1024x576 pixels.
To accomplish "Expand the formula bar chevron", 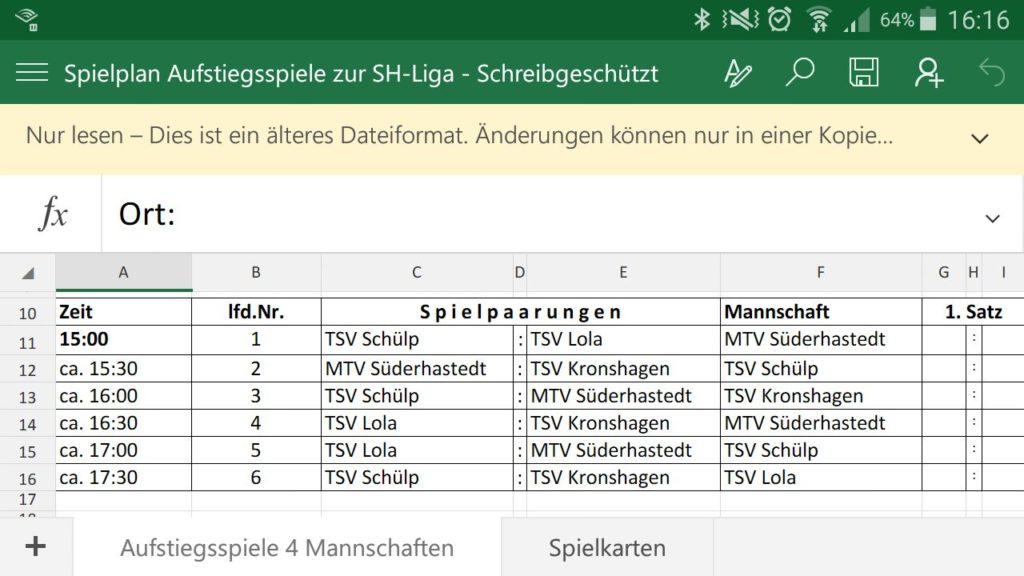I will coord(992,219).
